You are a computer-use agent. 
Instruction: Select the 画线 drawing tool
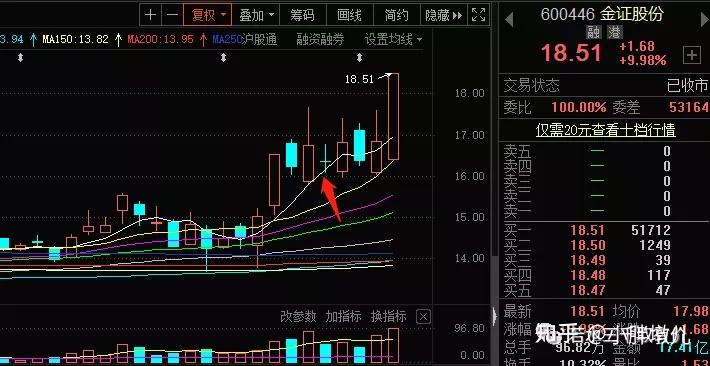click(x=350, y=15)
